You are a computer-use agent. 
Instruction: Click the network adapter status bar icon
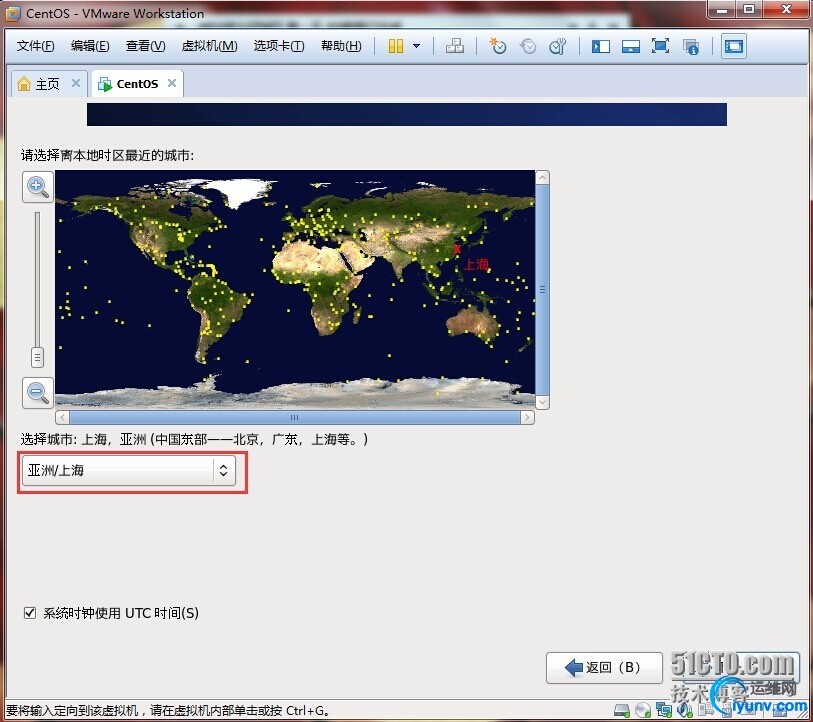[664, 710]
